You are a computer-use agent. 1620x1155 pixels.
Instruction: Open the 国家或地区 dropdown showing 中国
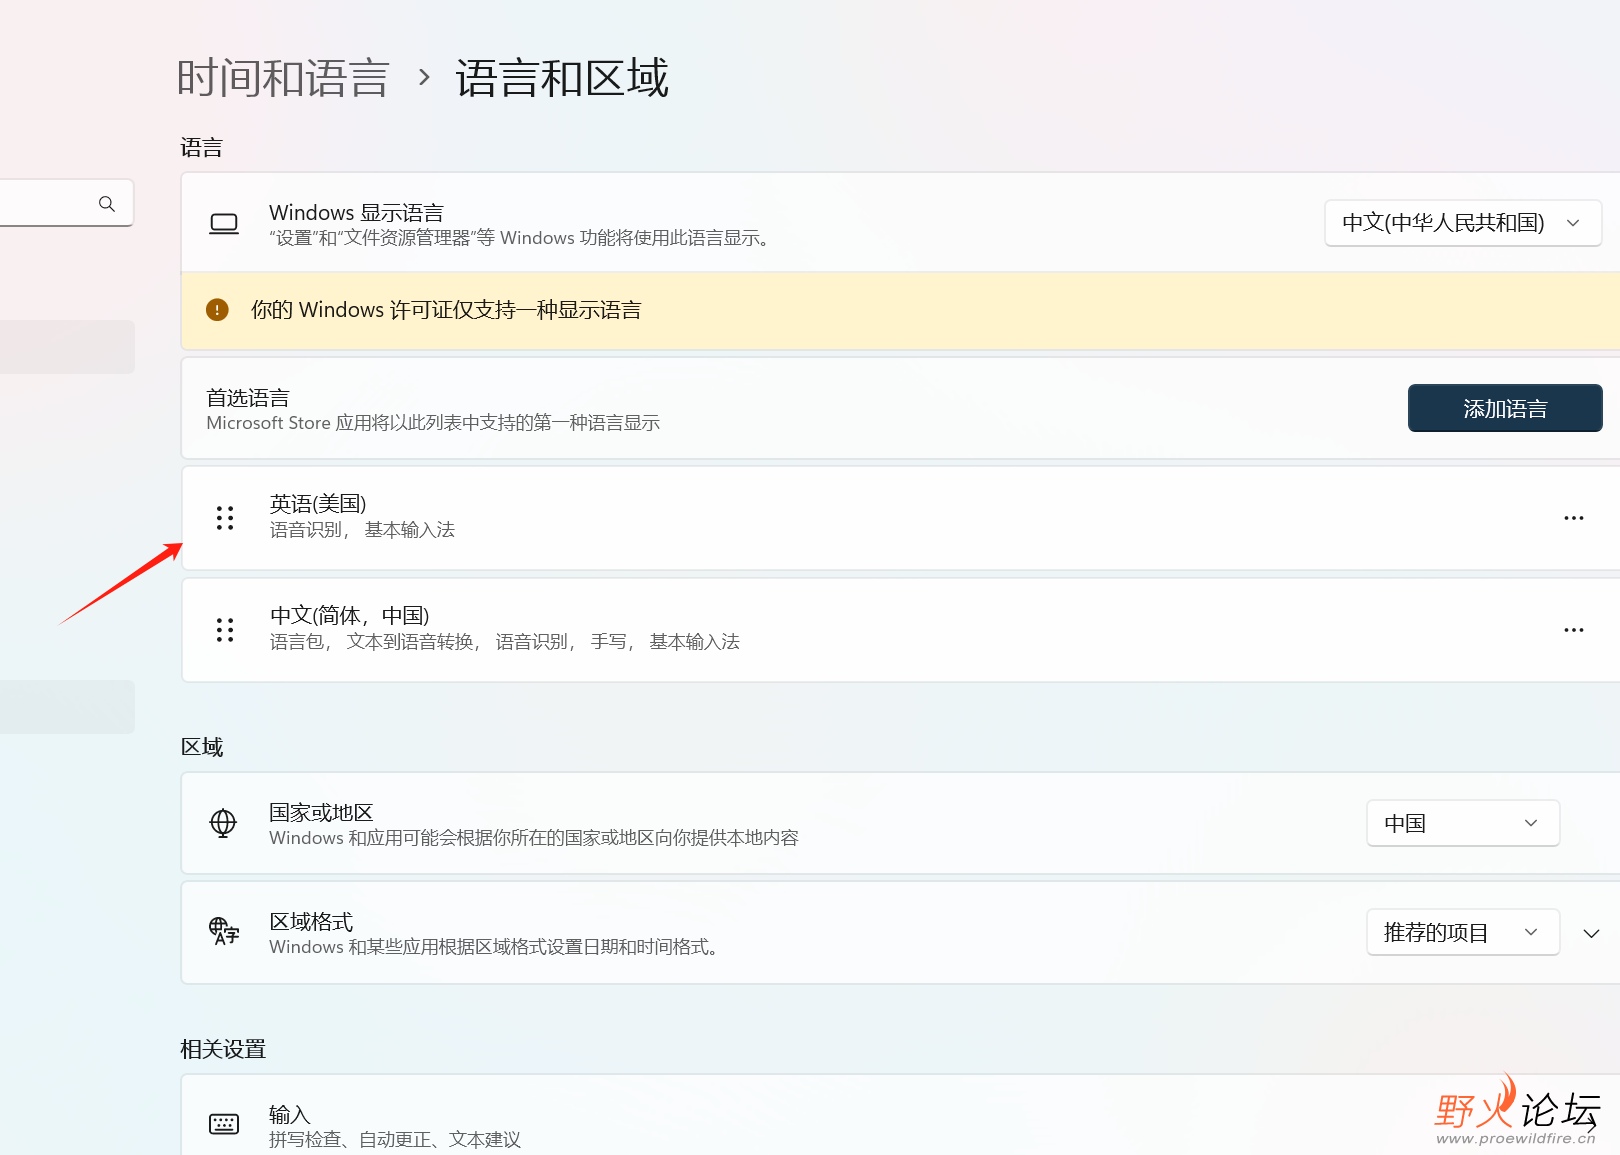1463,823
